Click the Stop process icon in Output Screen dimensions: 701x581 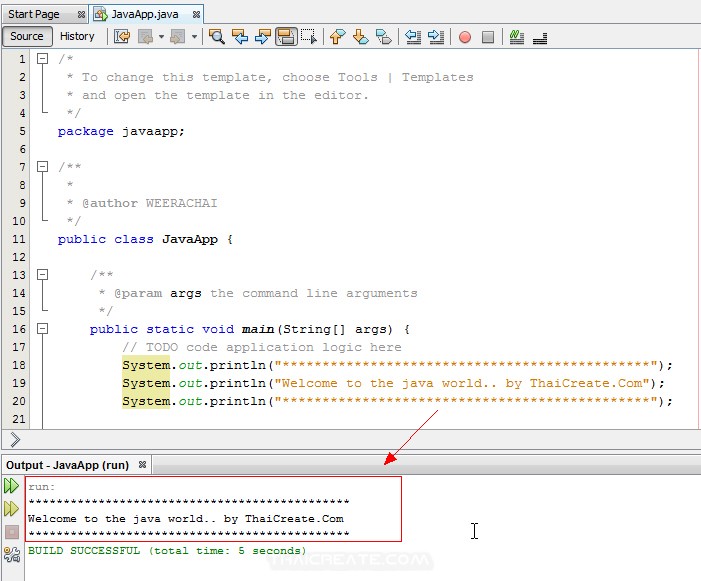[12, 532]
